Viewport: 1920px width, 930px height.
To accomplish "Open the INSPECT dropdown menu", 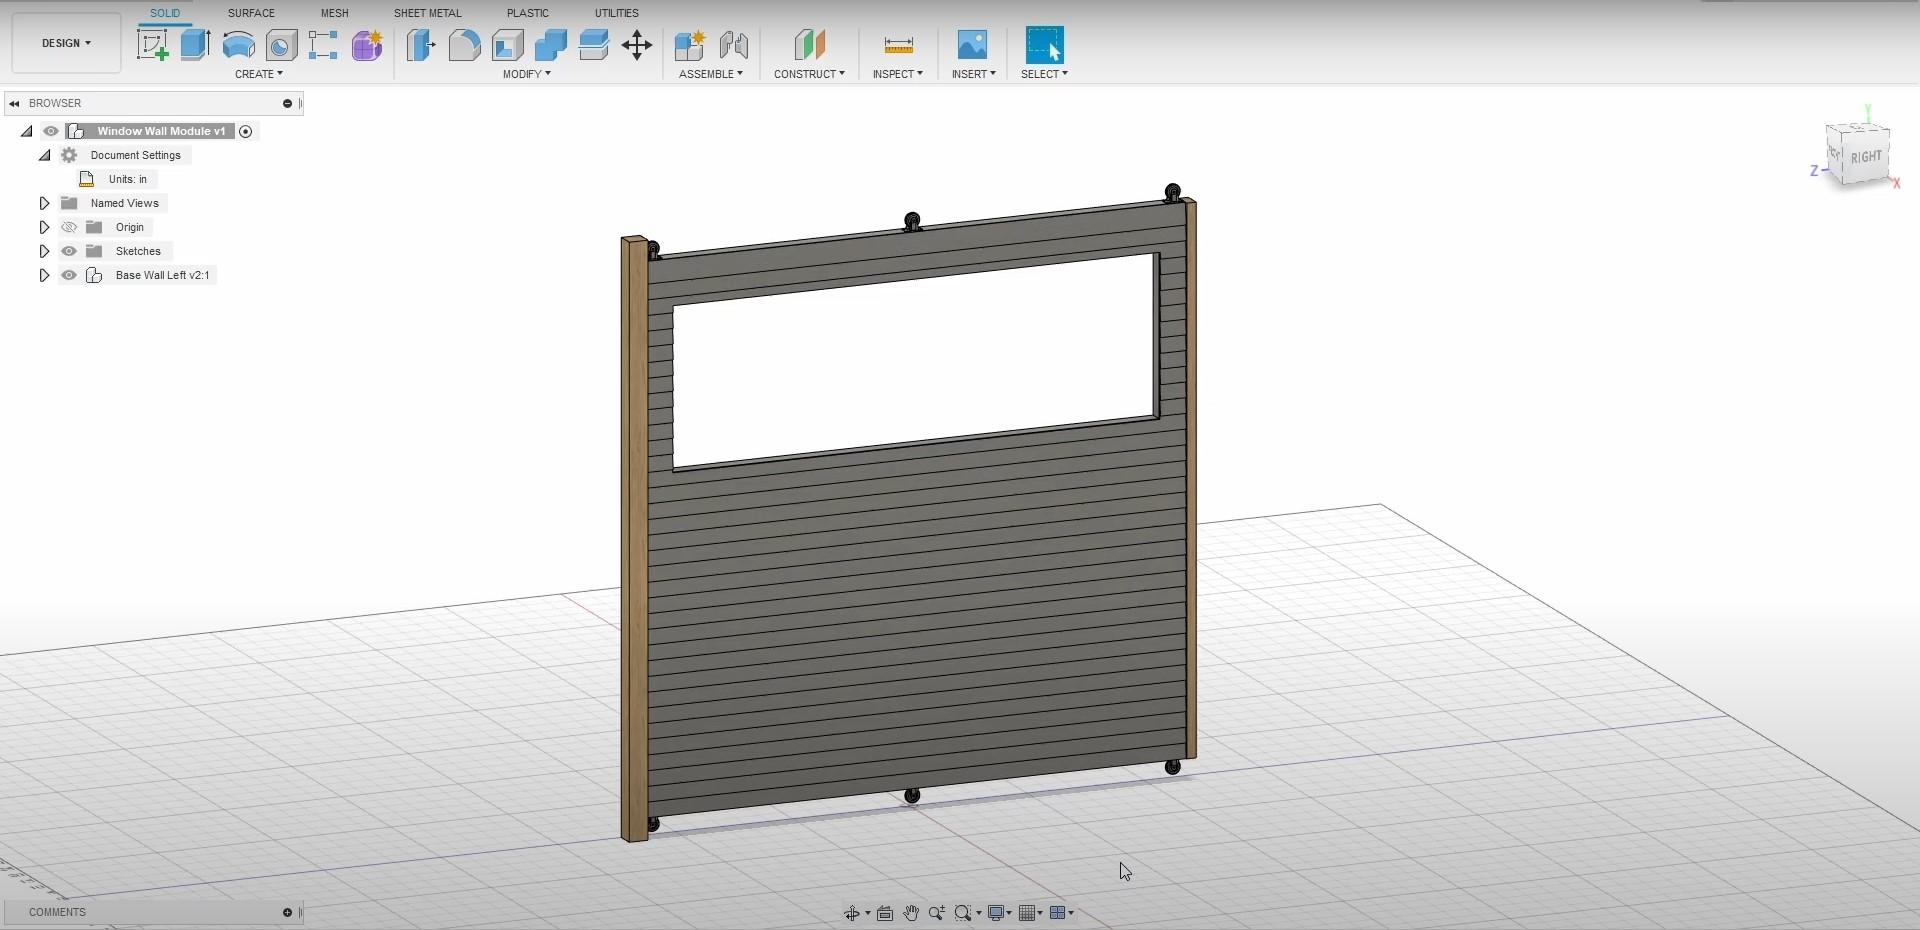I will (898, 74).
